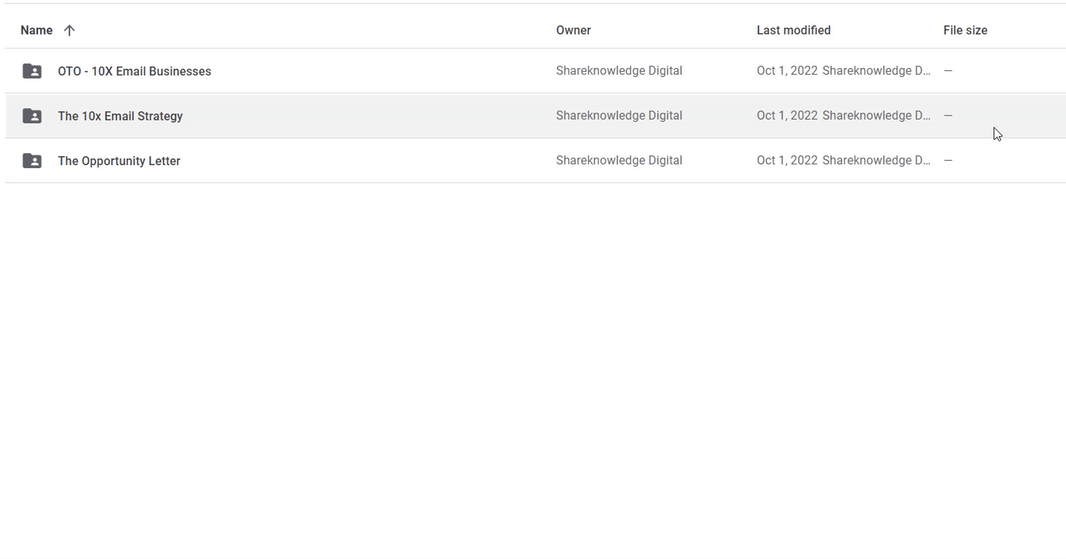Screen dimensions: 1066x559
Task: Click the Opportunity Letter shared folder icon
Action: coord(32,161)
